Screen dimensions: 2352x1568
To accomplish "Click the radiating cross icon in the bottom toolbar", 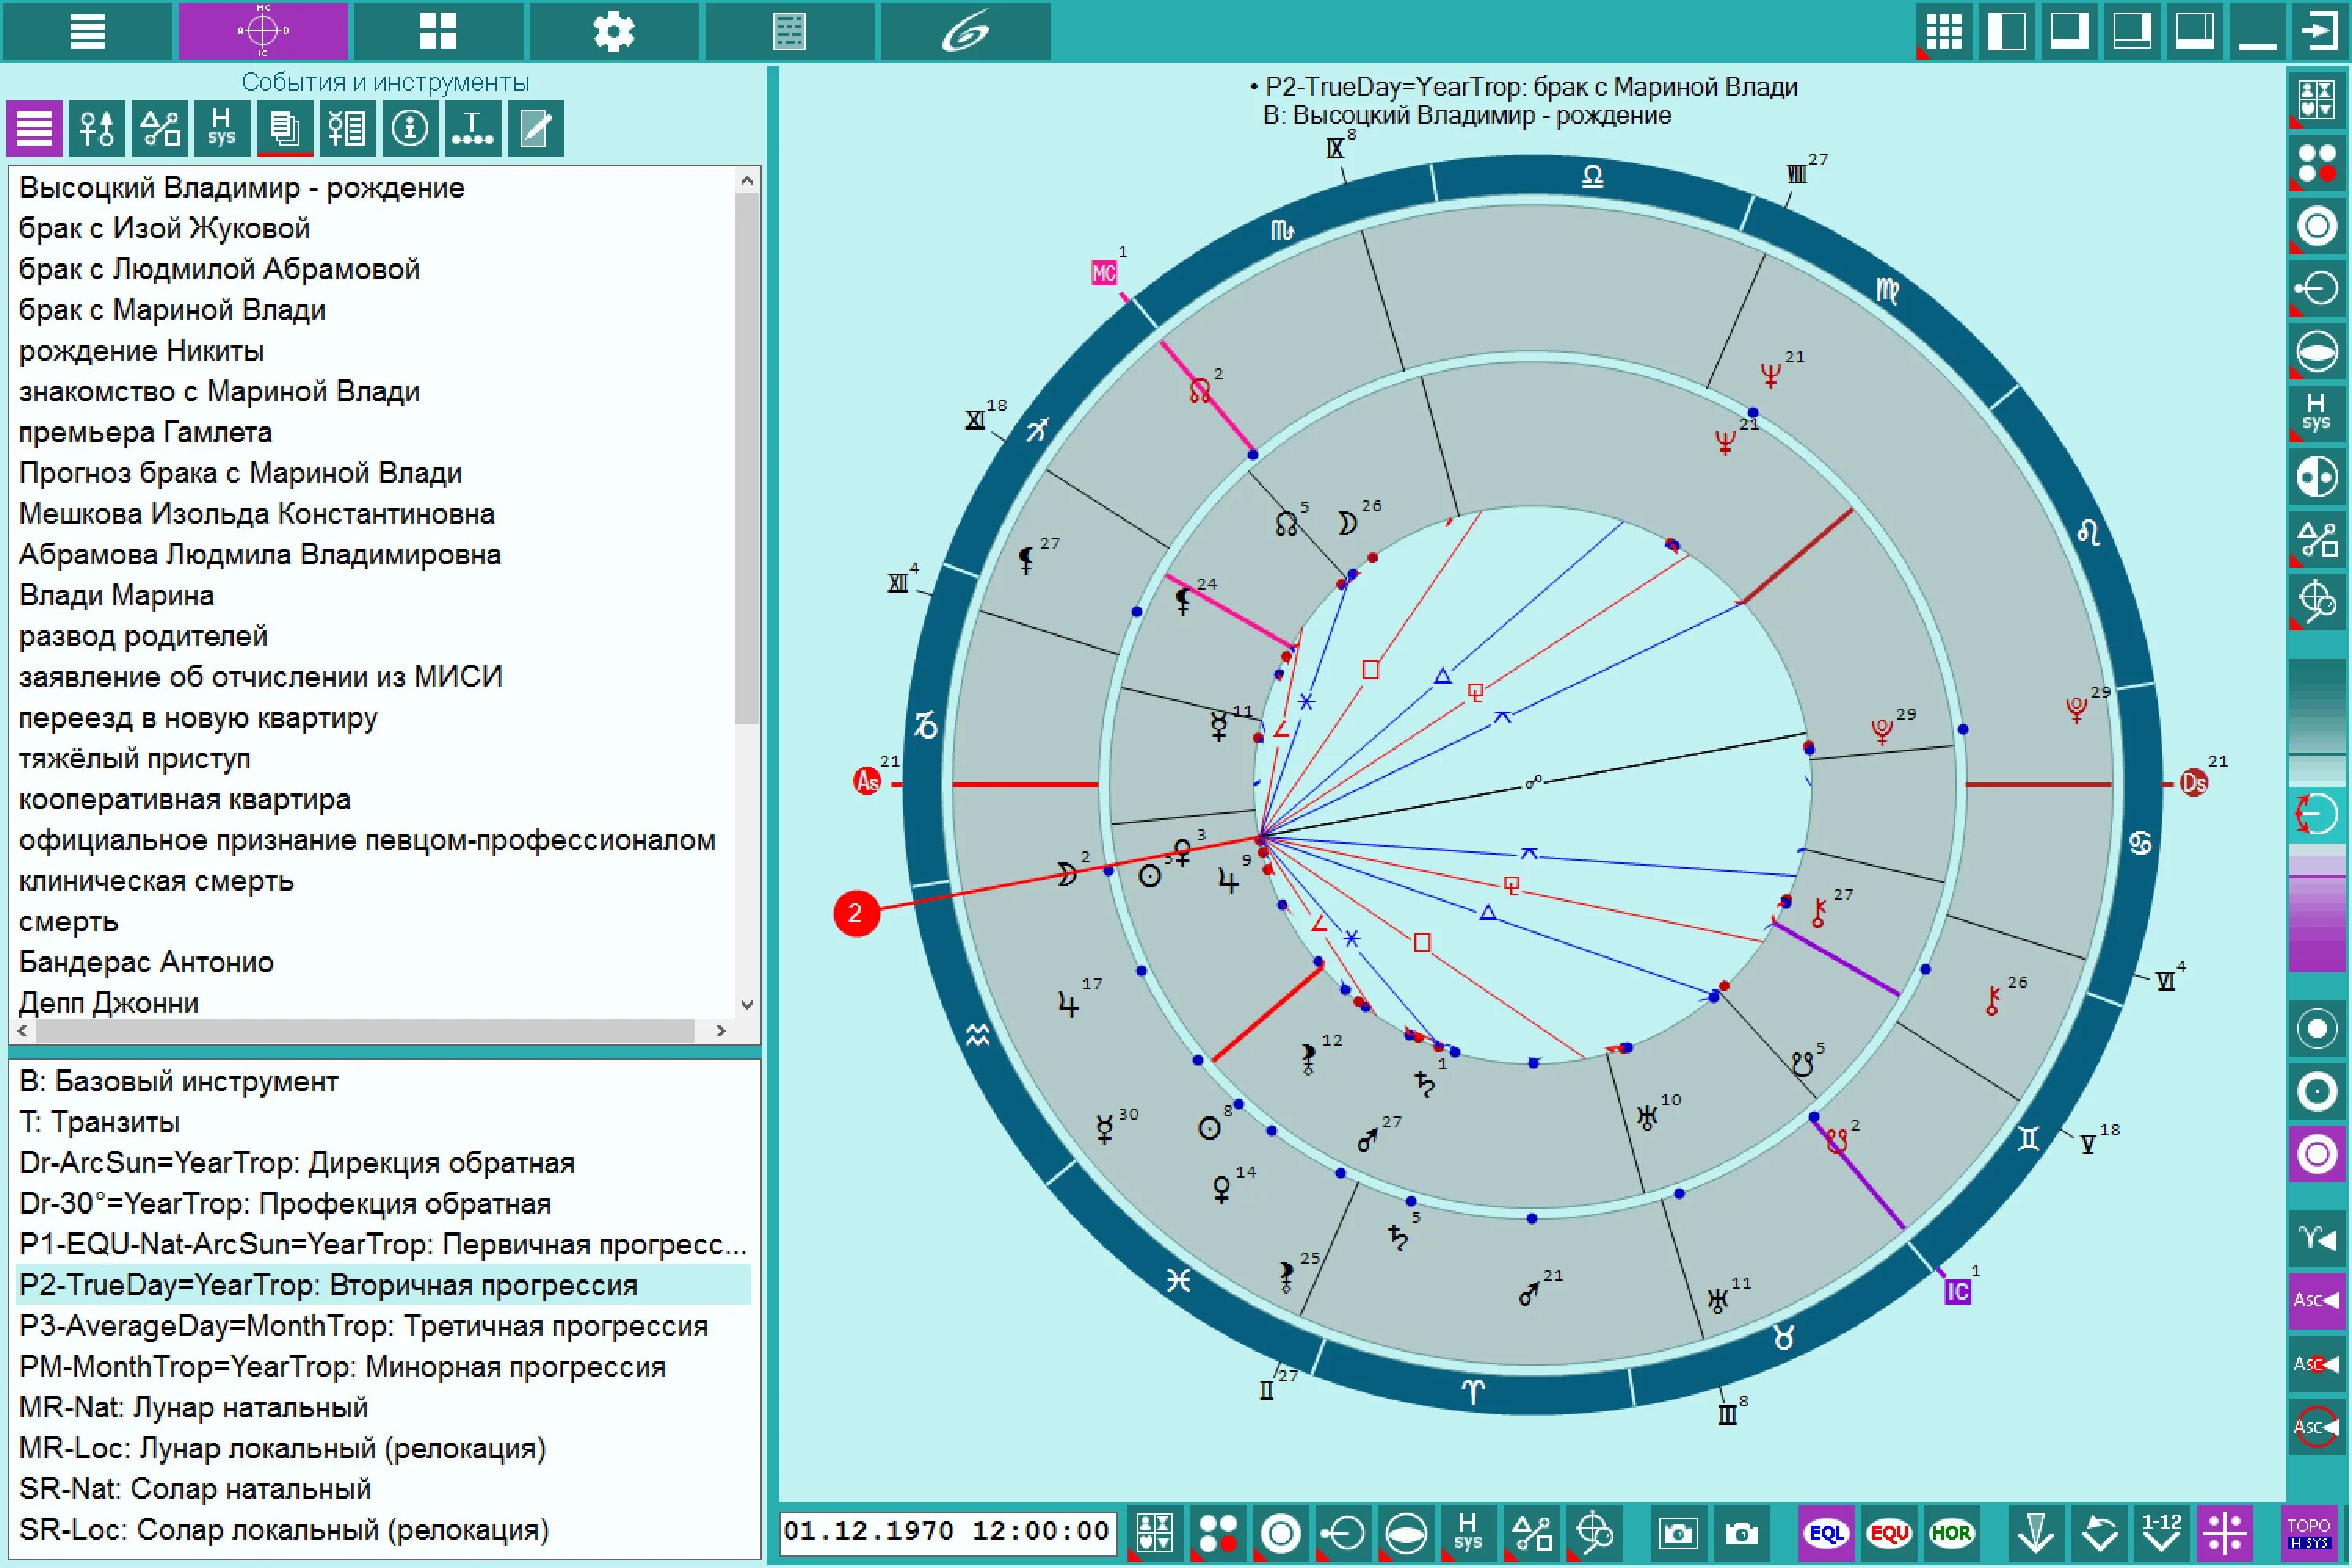I will [x=2225, y=1533].
